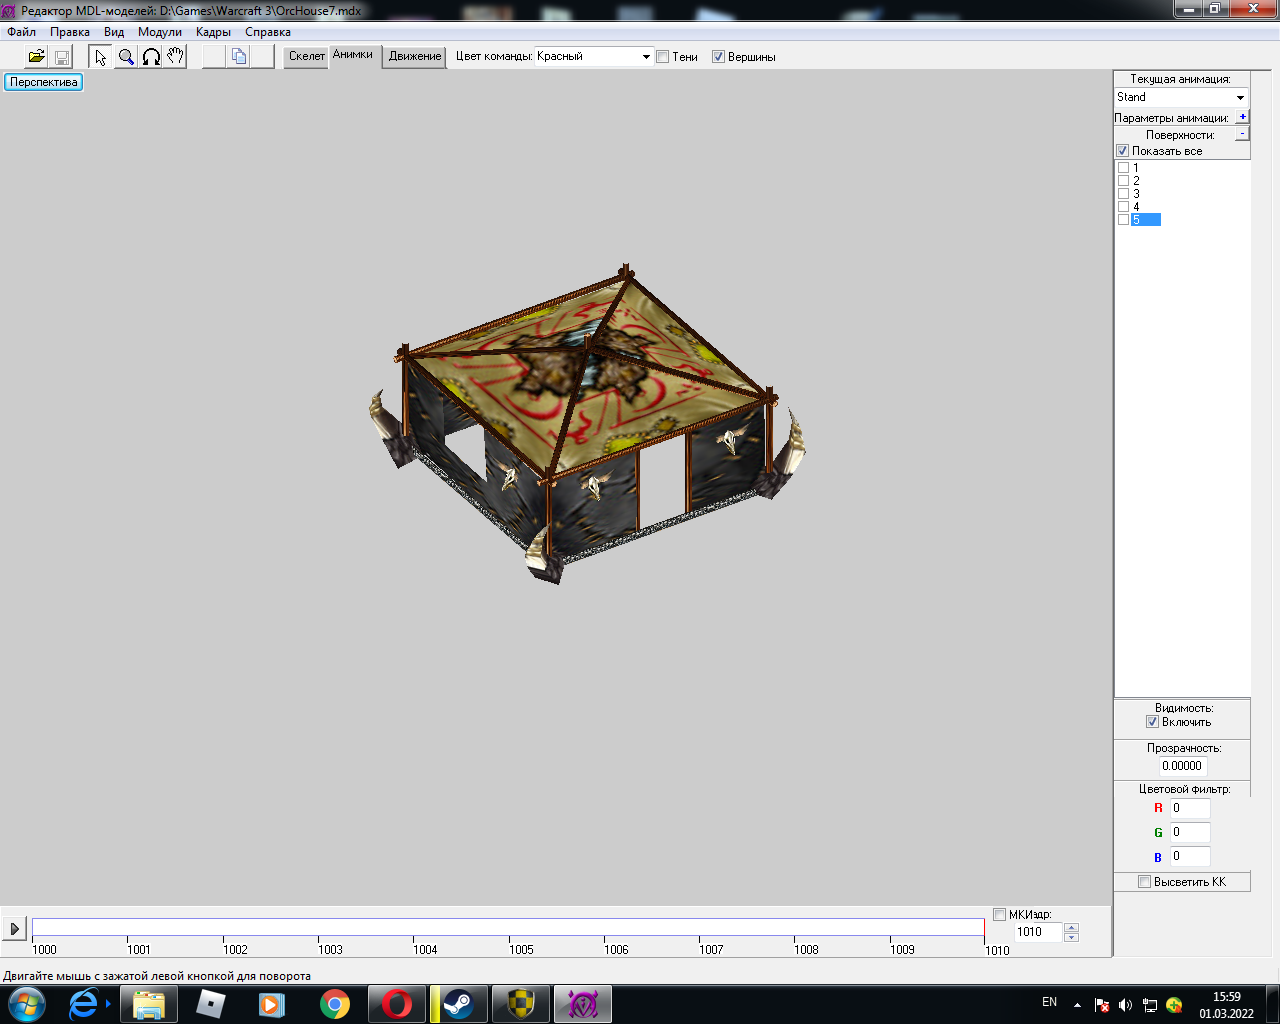Activate the magnifier zoom tool
The image size is (1287, 1029).
pos(126,57)
